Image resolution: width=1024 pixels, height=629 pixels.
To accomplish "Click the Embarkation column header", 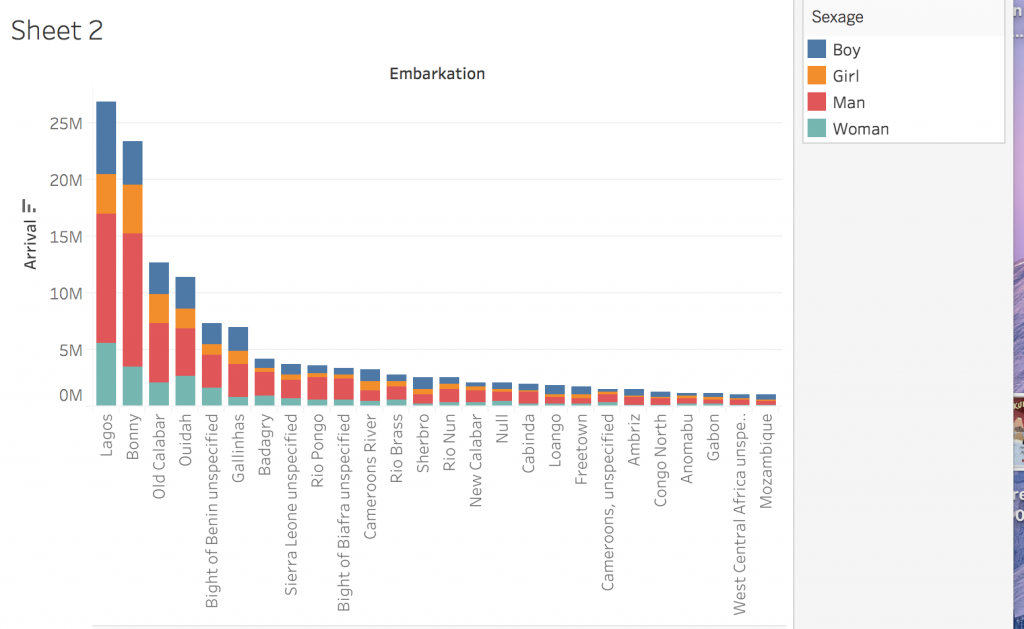I will tap(437, 74).
